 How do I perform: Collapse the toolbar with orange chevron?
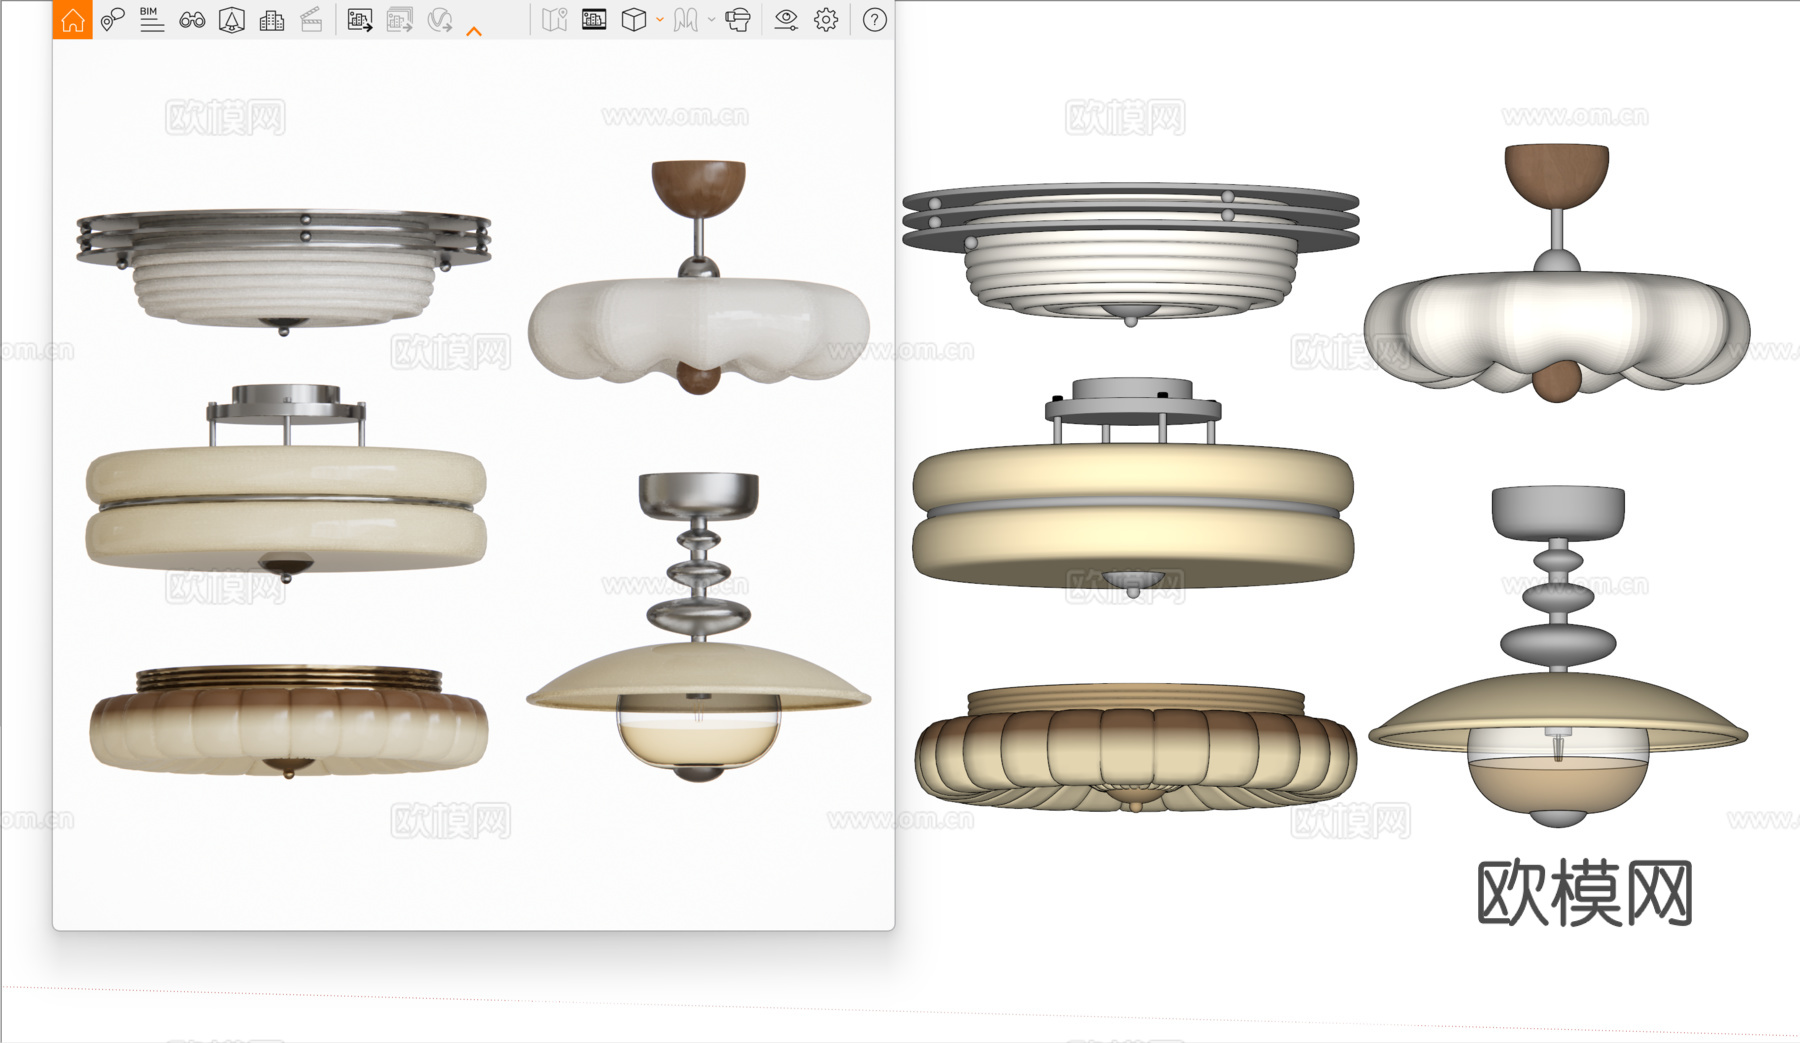coord(474,31)
